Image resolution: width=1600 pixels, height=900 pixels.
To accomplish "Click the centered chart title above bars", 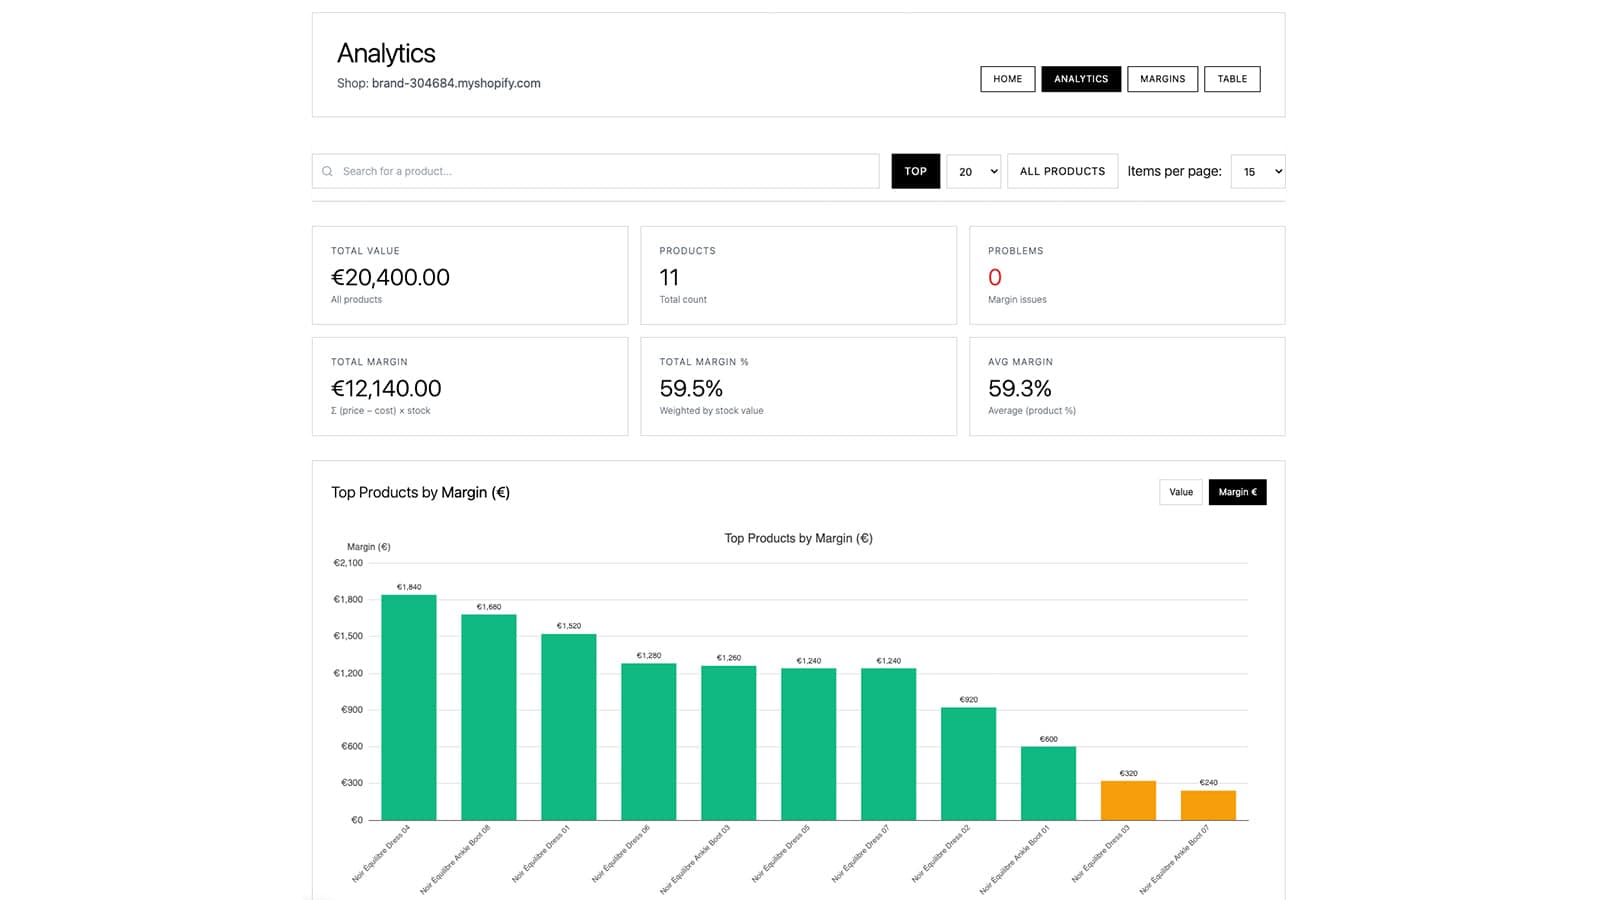I will tap(799, 538).
